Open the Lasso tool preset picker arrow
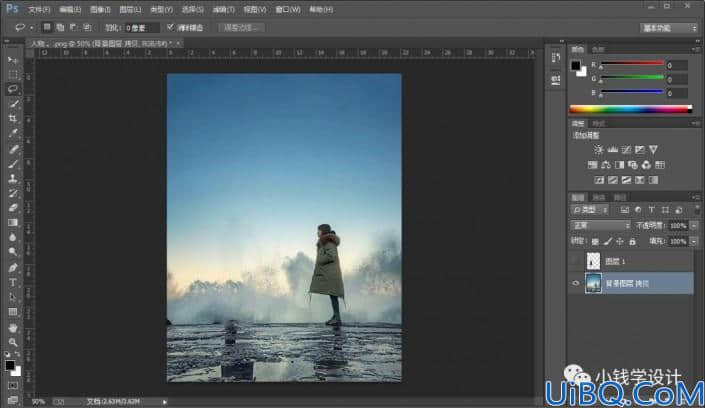Viewport: 705px width, 408px height. click(x=31, y=27)
